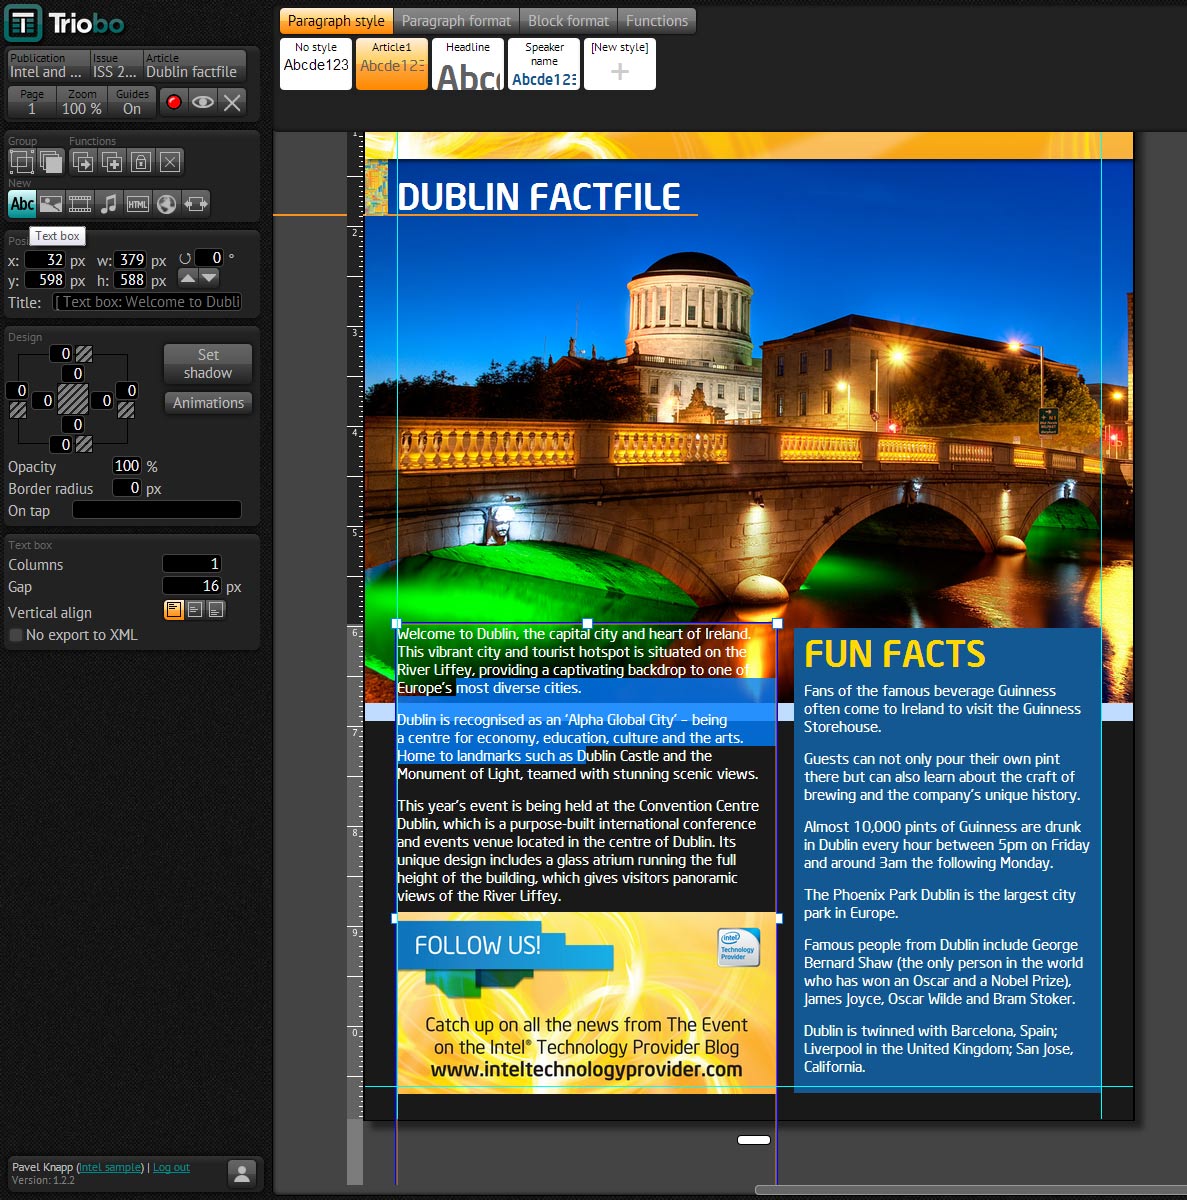Lock the selected object
The width and height of the screenshot is (1187, 1200).
(141, 161)
